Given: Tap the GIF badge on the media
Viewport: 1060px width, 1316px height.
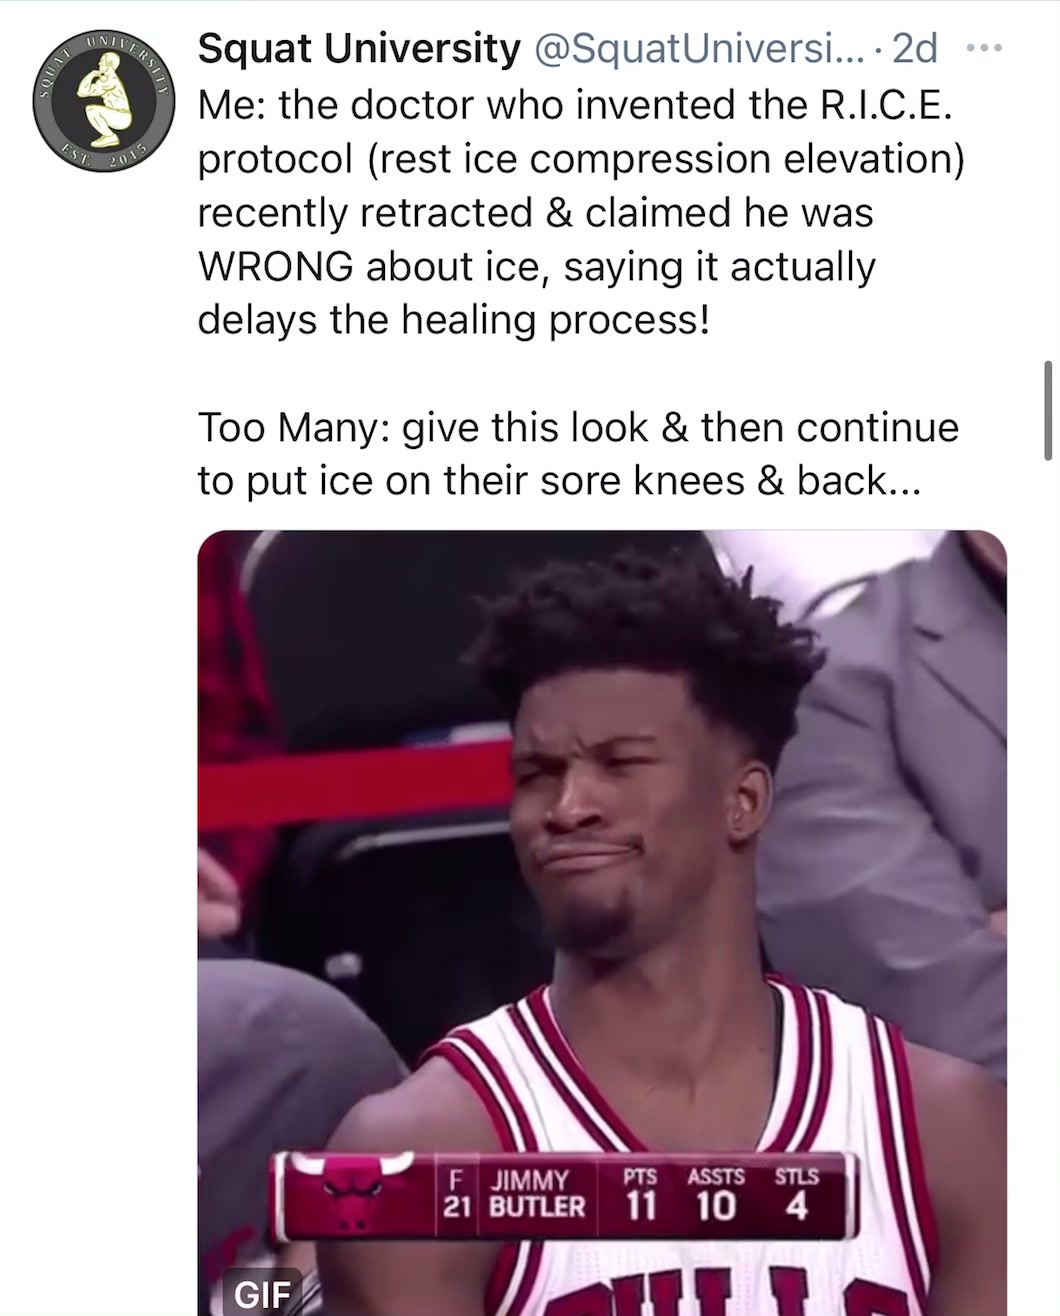Looking at the screenshot, I should pyautogui.click(x=261, y=1295).
